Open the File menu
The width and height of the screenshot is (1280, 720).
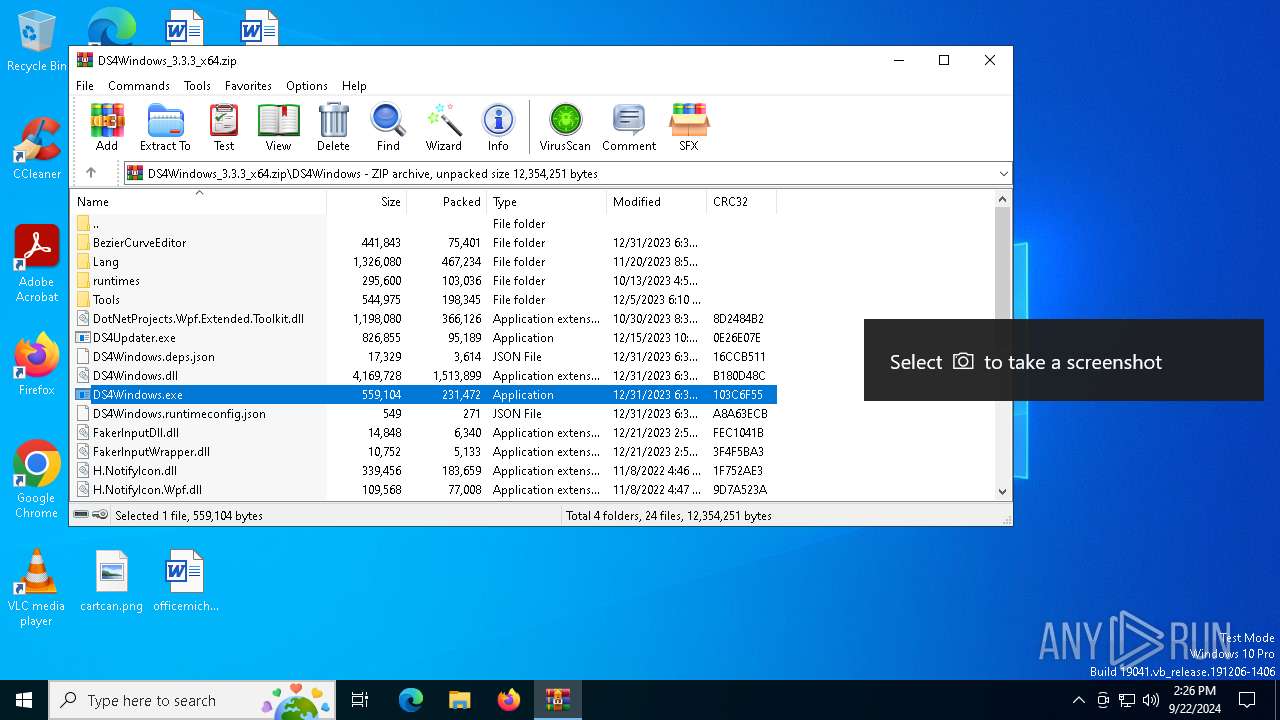pyautogui.click(x=85, y=86)
